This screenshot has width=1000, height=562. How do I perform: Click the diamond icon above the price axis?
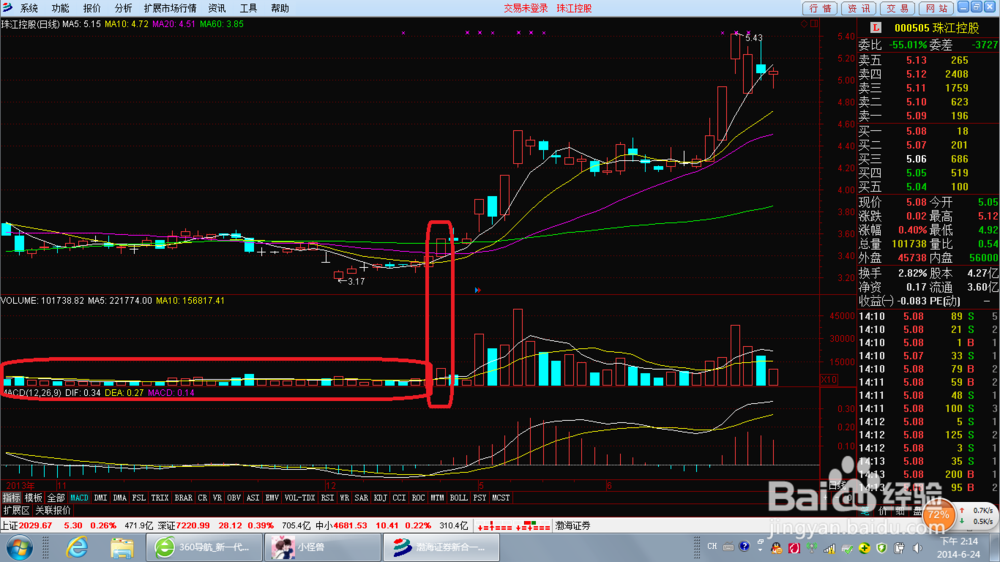[804, 24]
